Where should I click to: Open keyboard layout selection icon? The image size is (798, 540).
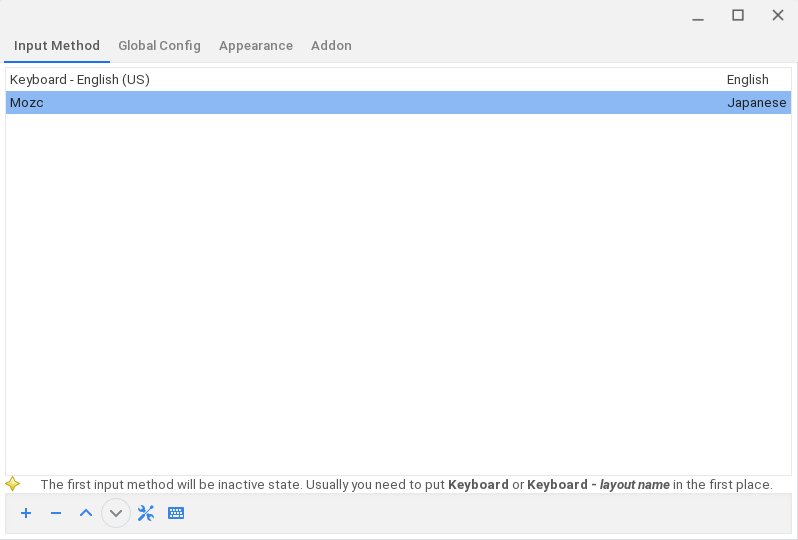(x=176, y=513)
